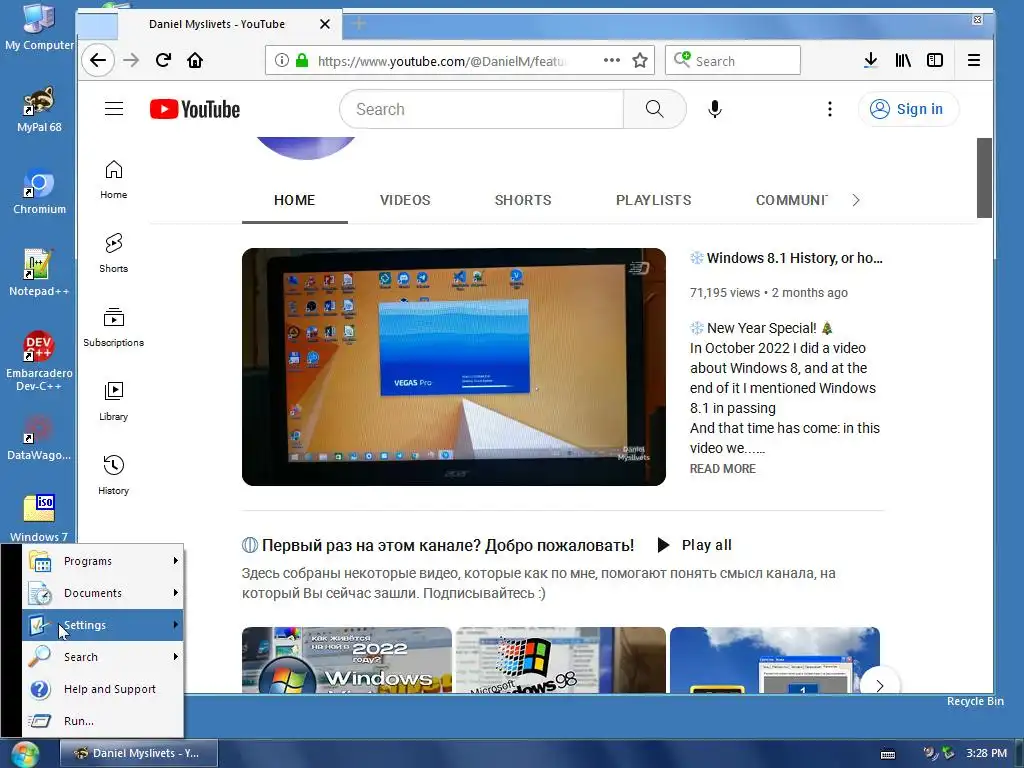Reload the page with the refresh icon

pos(163,61)
